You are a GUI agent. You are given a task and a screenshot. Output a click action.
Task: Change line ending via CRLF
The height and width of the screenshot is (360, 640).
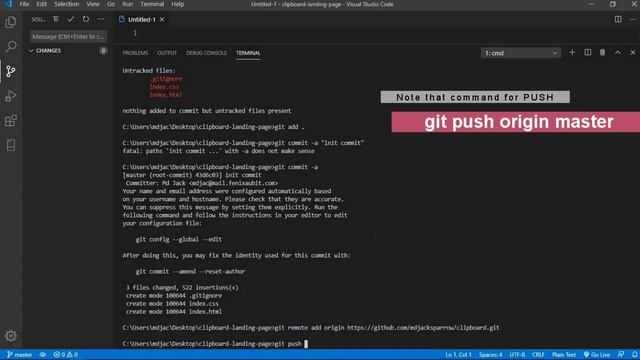pos(538,355)
